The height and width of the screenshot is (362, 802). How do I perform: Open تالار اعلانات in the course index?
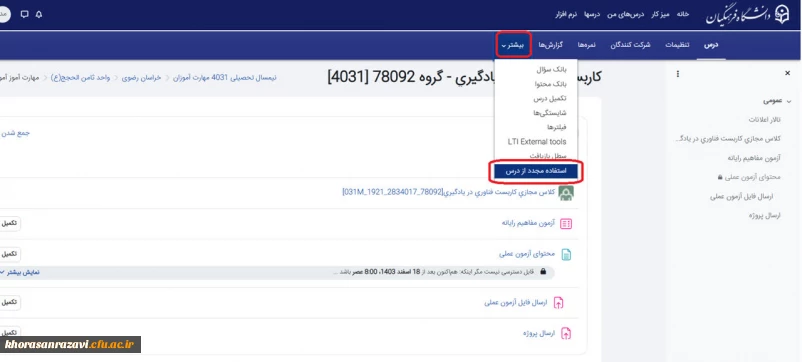tap(765, 120)
